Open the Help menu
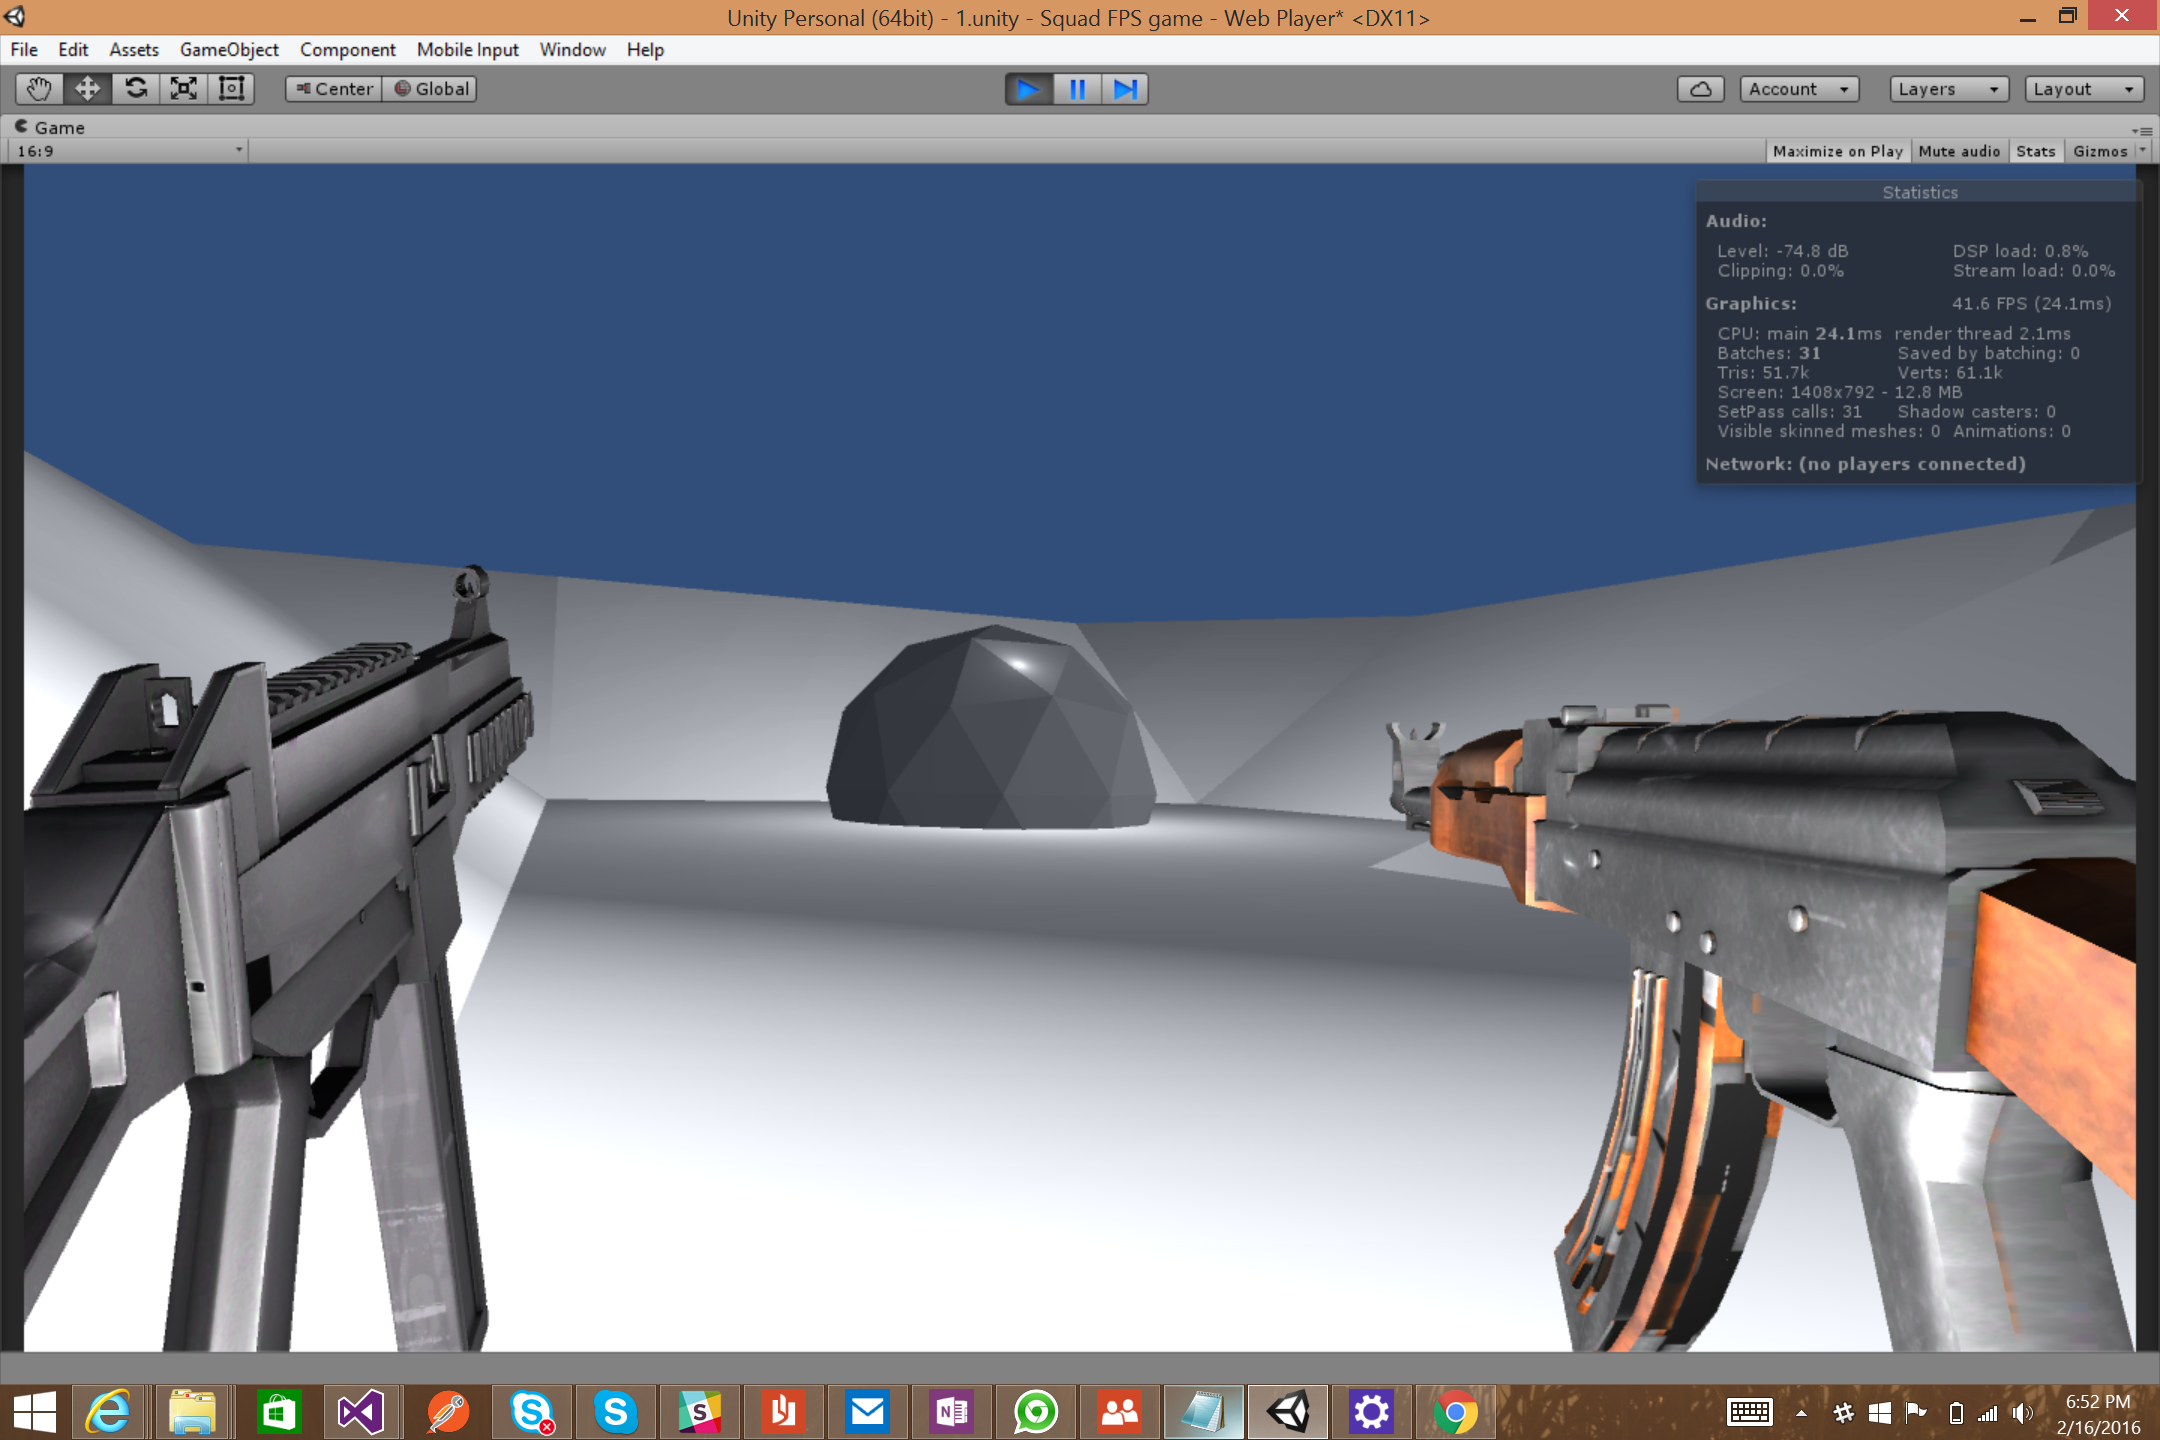The image size is (2160, 1440). tap(645, 49)
